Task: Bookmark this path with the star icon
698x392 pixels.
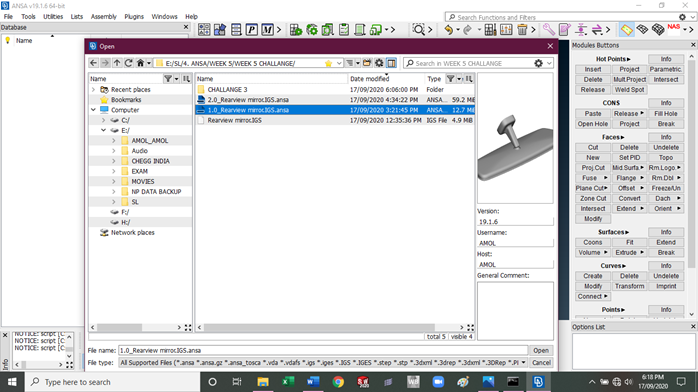Action: 329,64
